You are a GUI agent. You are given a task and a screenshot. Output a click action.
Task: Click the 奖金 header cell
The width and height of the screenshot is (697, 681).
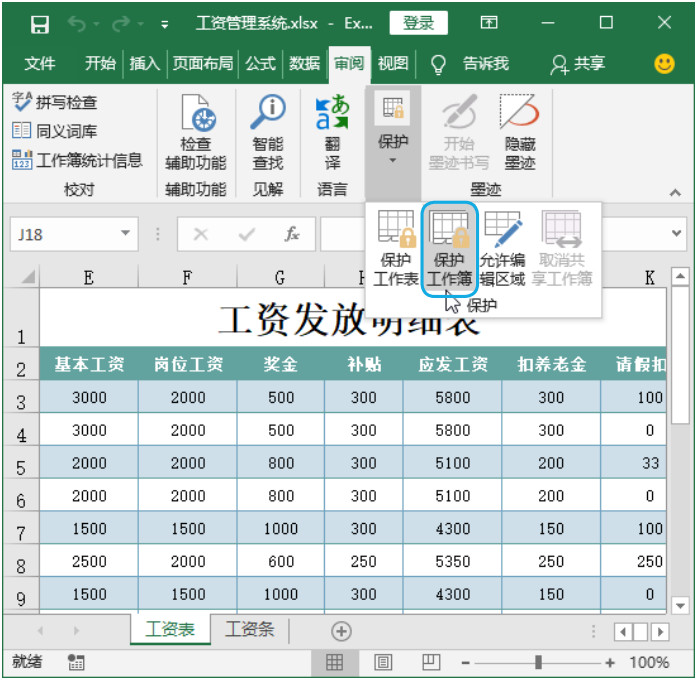tap(280, 364)
